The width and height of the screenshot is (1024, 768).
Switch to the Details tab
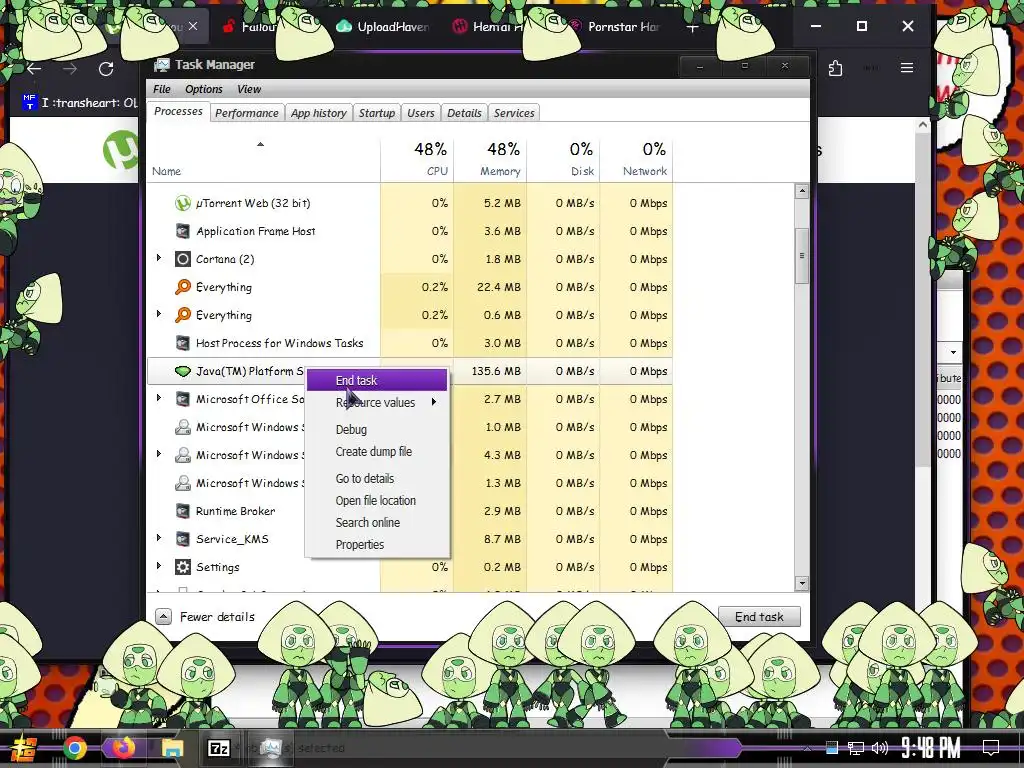click(x=464, y=113)
